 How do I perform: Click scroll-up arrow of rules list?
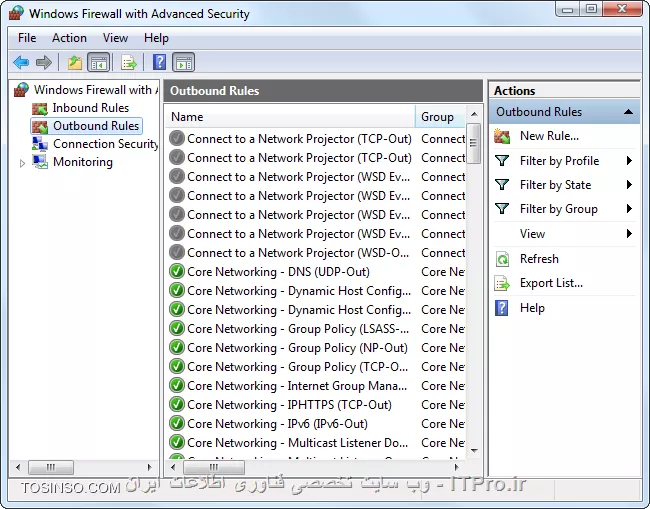coord(474,114)
